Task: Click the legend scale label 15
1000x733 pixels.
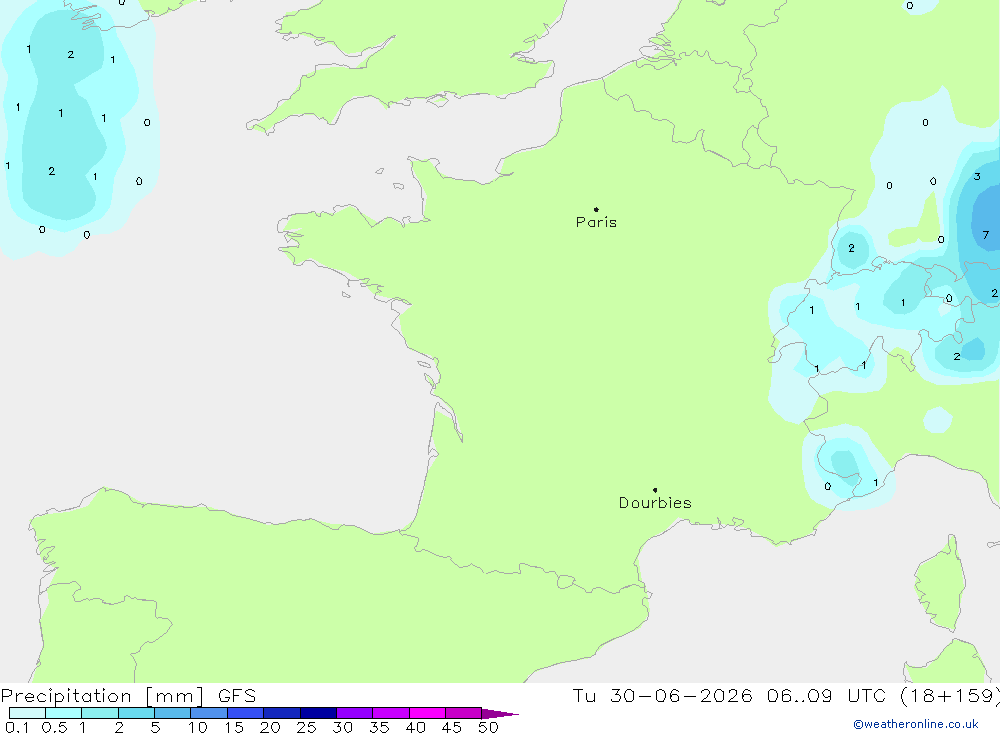Action: pos(233,727)
